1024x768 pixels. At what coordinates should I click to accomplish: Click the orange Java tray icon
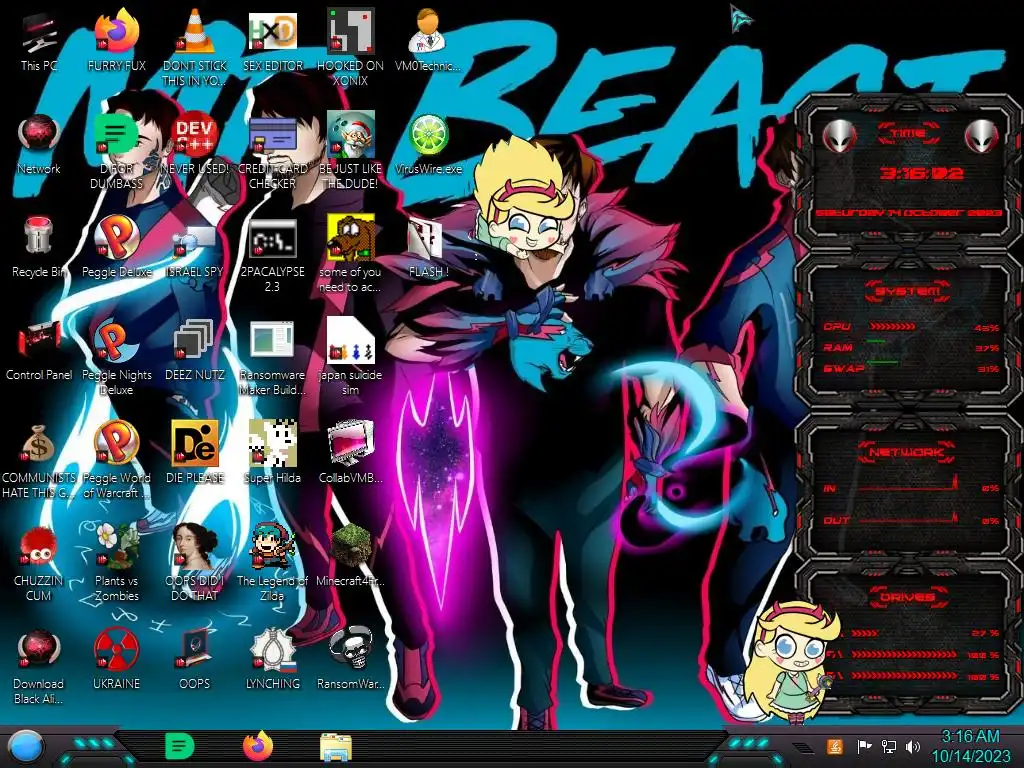(x=834, y=746)
